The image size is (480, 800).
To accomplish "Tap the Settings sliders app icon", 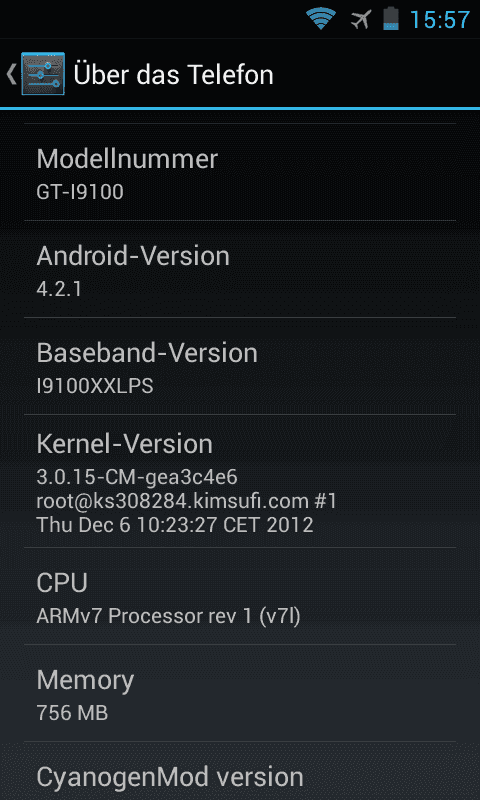I will 43,74.
